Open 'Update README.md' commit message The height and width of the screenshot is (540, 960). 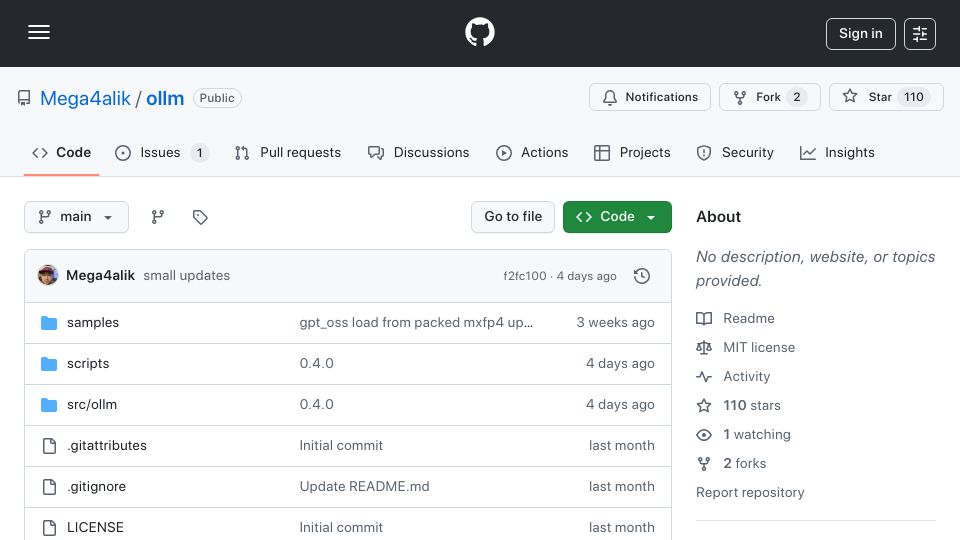click(x=364, y=487)
